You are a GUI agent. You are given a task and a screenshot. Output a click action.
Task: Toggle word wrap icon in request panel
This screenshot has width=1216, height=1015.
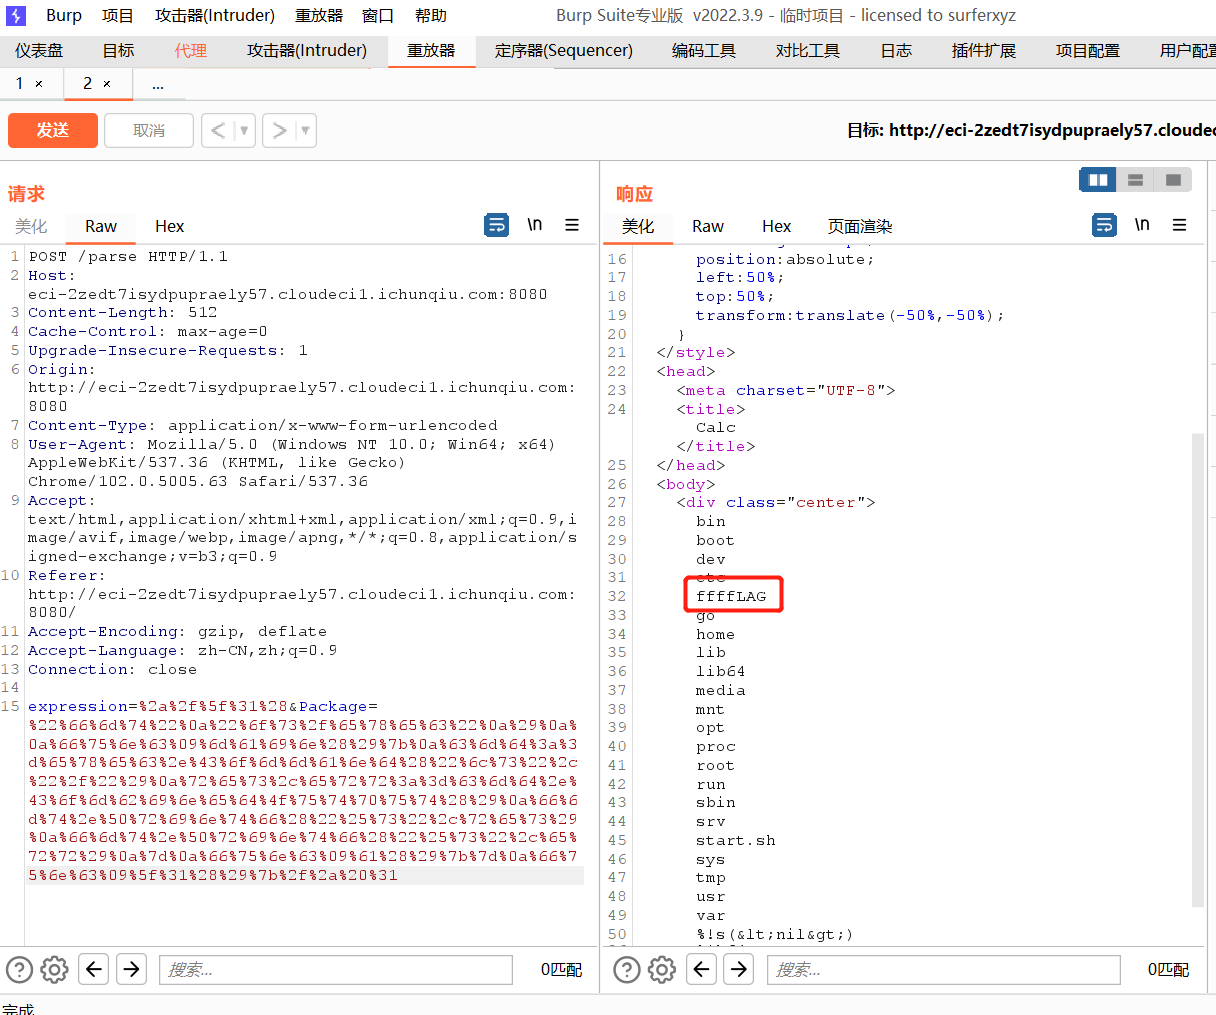pos(496,225)
